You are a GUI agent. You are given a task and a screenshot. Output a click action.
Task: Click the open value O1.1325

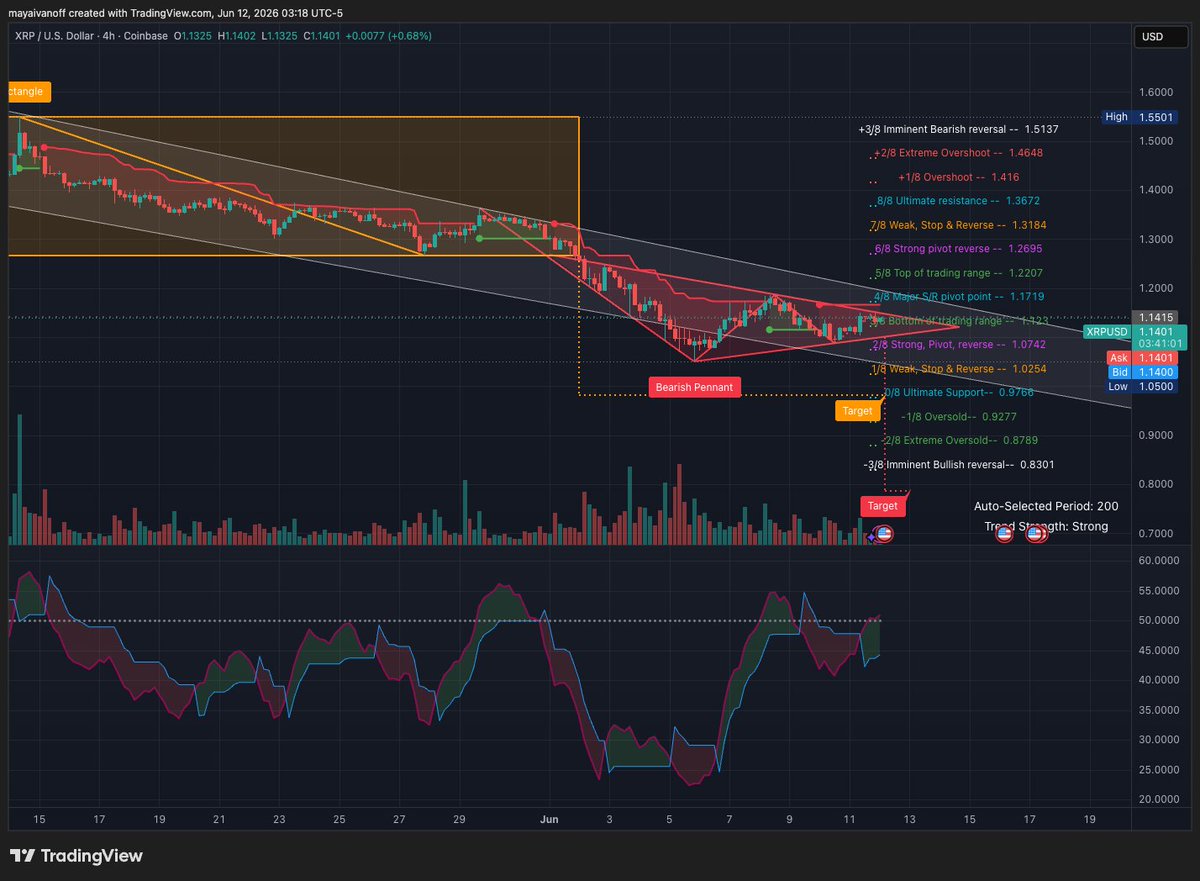(193, 35)
